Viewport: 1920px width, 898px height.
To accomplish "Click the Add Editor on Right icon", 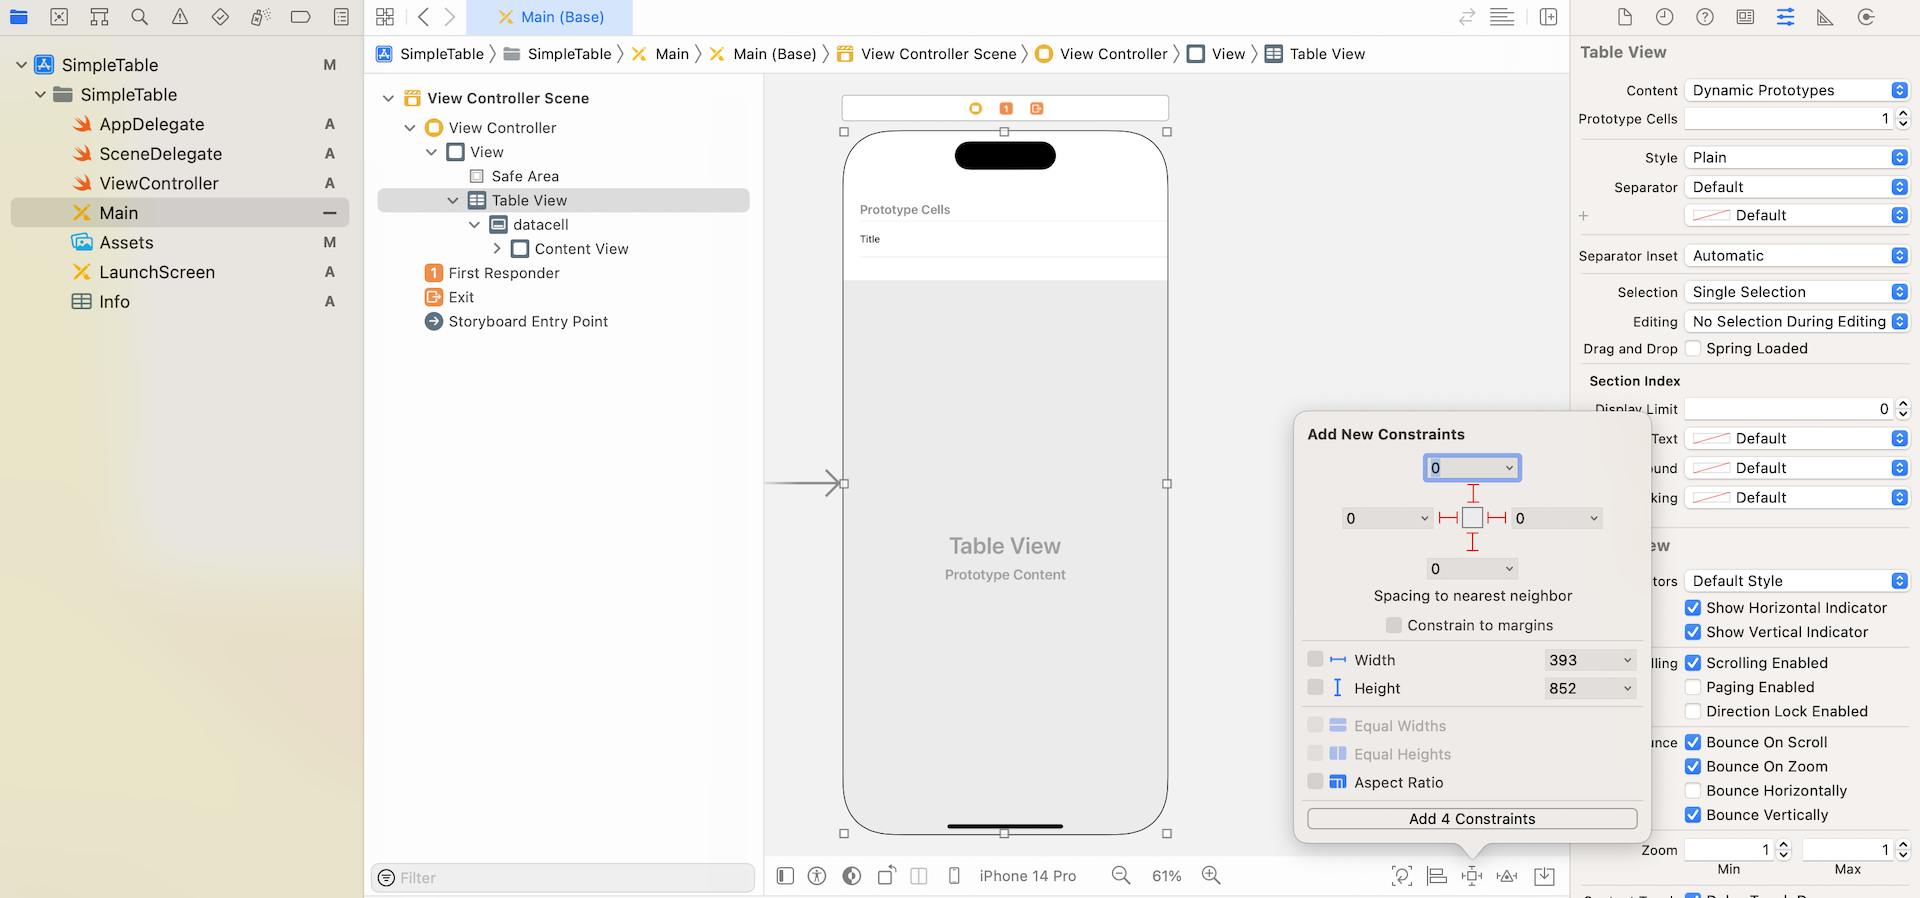I will pyautogui.click(x=1548, y=17).
